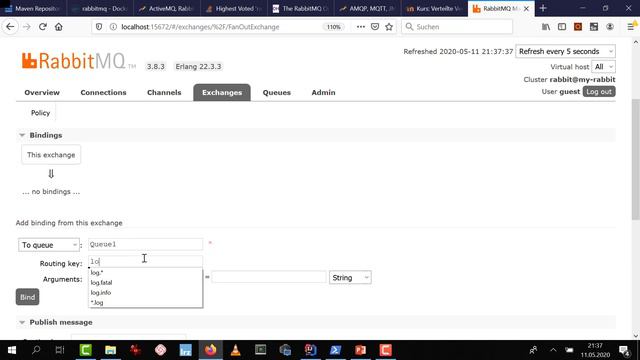This screenshot has width=640, height=360.
Task: Open the Windows Start menu
Action: click(11, 350)
